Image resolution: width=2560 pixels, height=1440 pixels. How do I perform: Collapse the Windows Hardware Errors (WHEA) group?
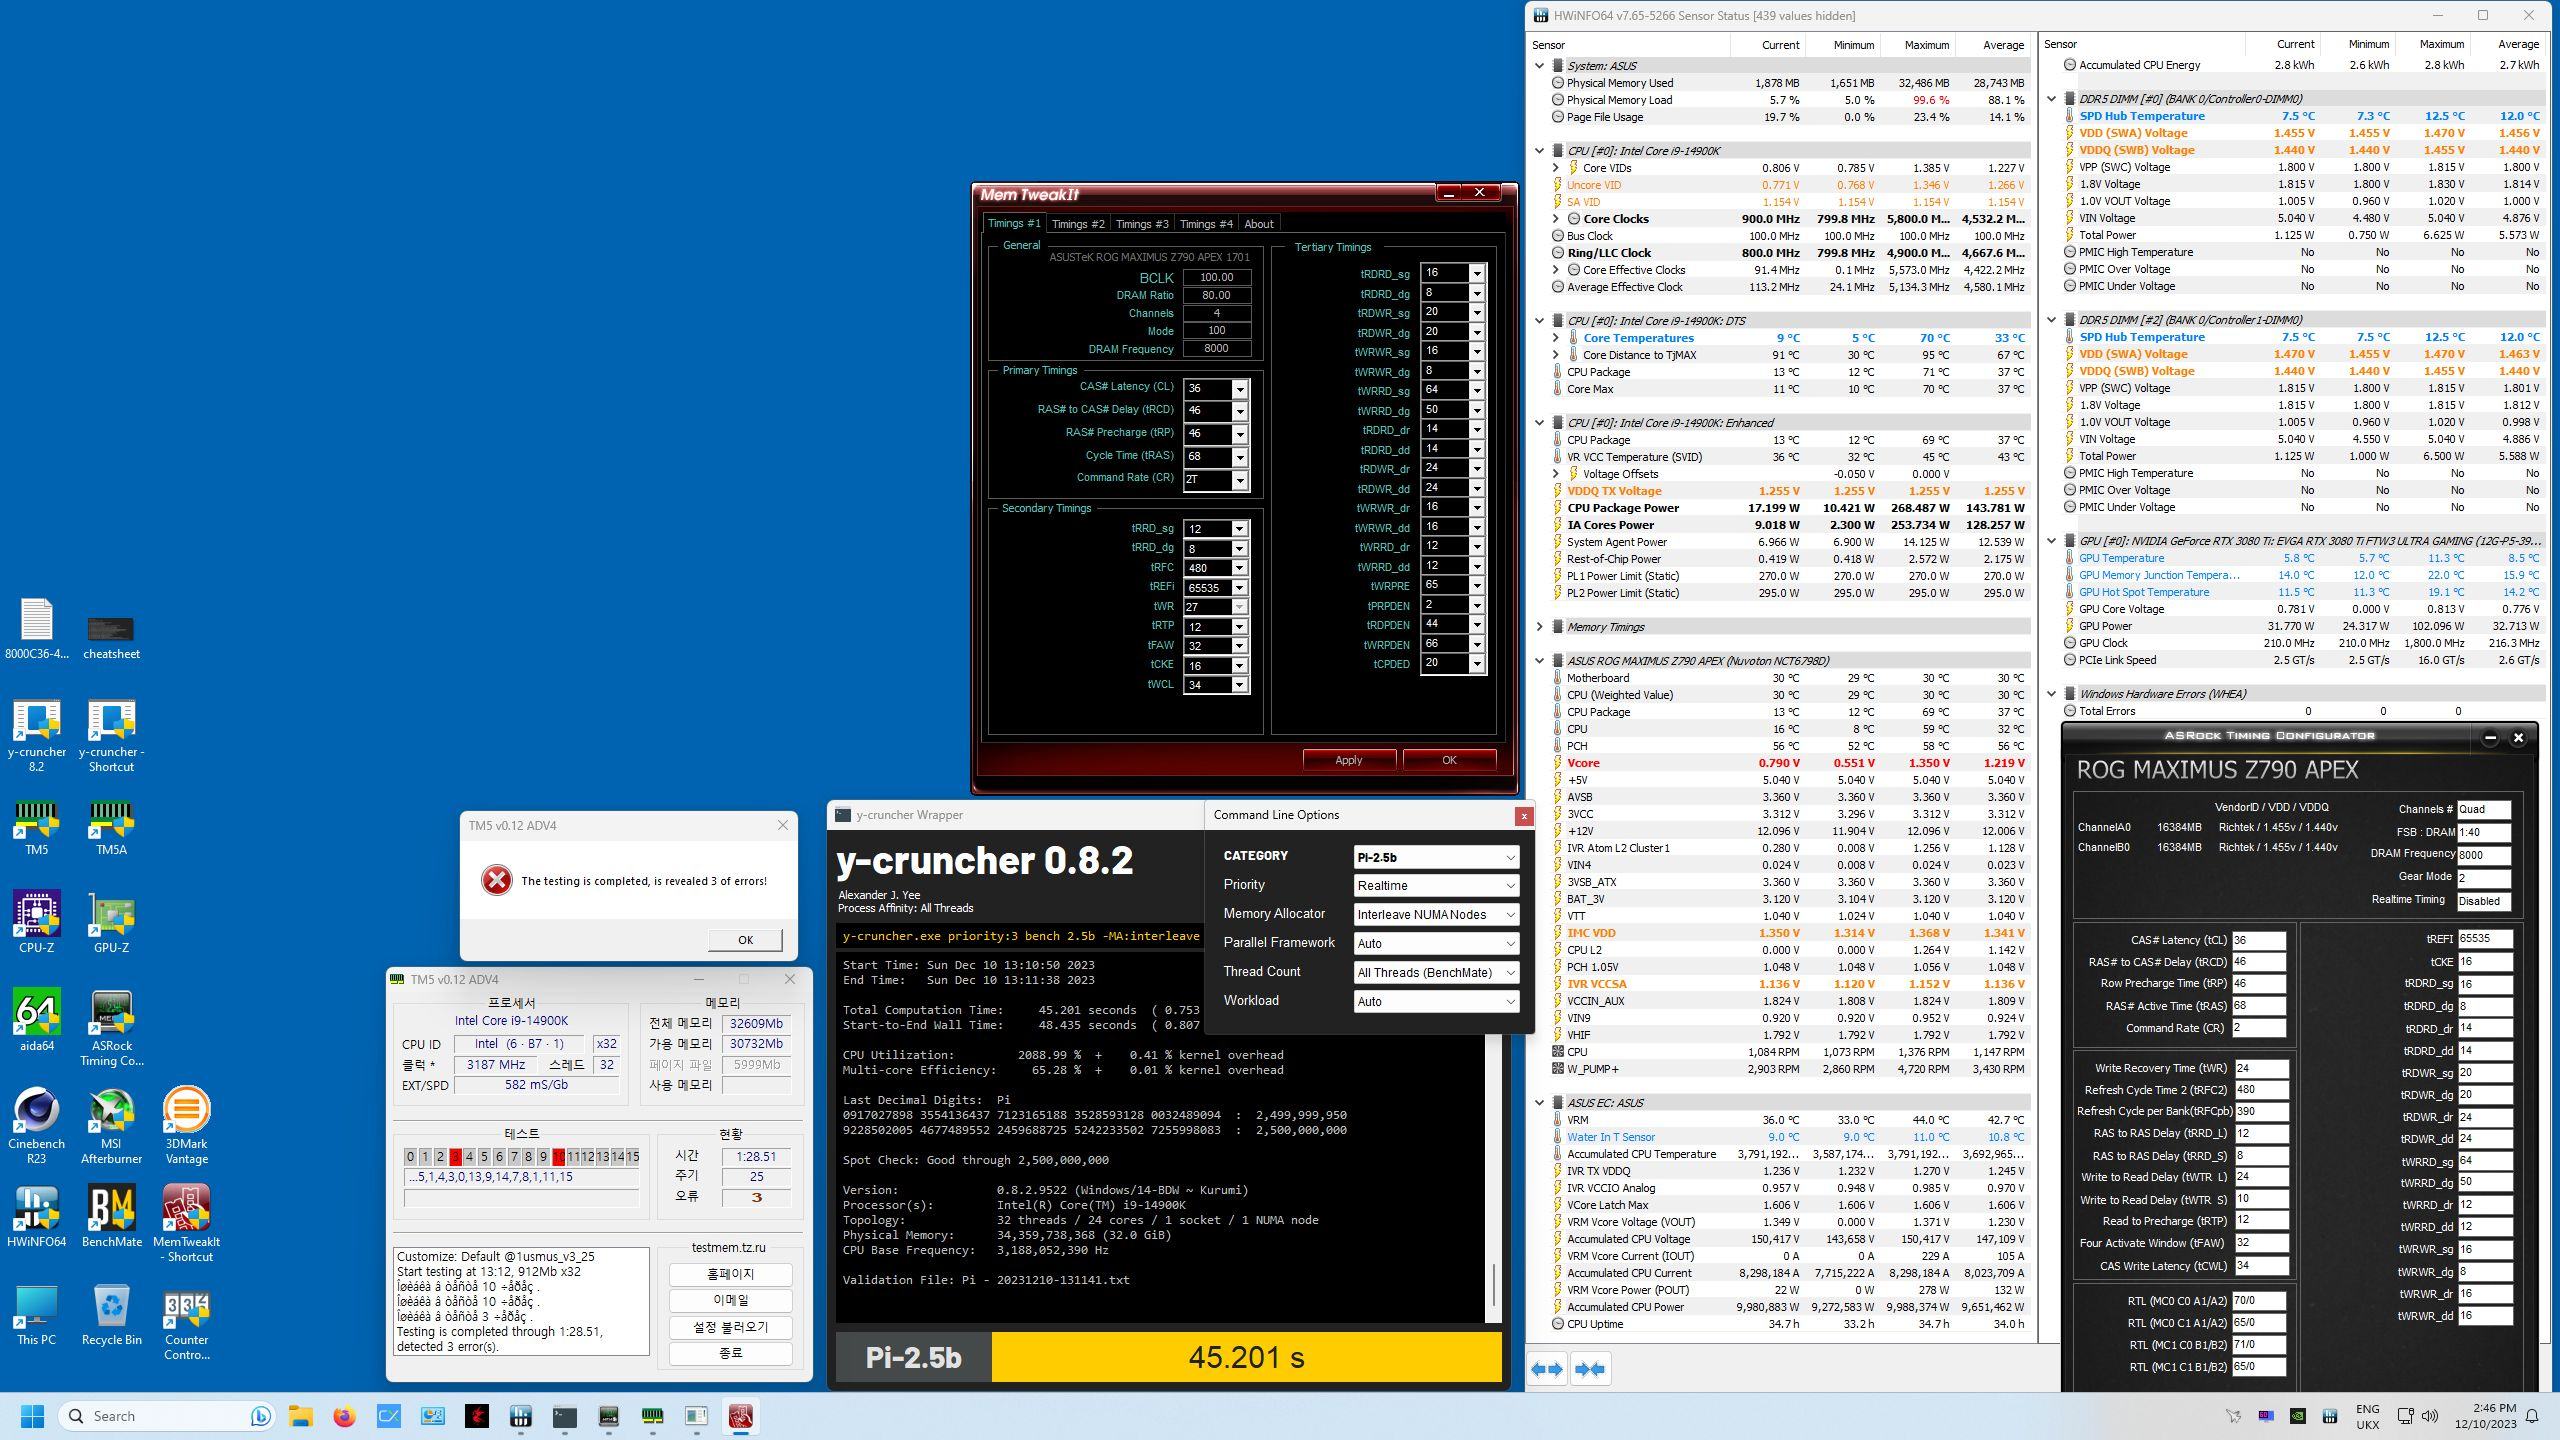tap(2052, 694)
